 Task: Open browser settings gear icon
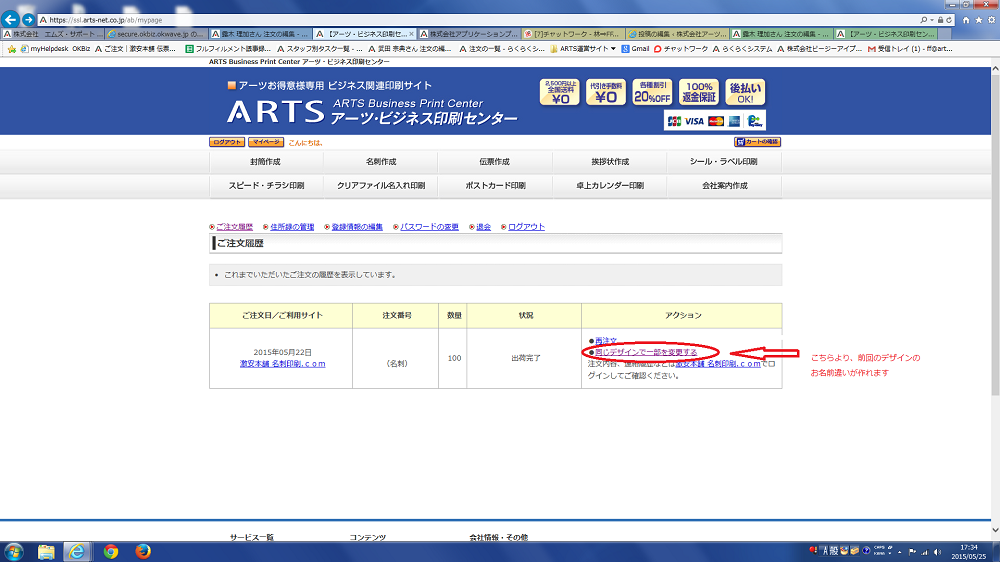992,20
